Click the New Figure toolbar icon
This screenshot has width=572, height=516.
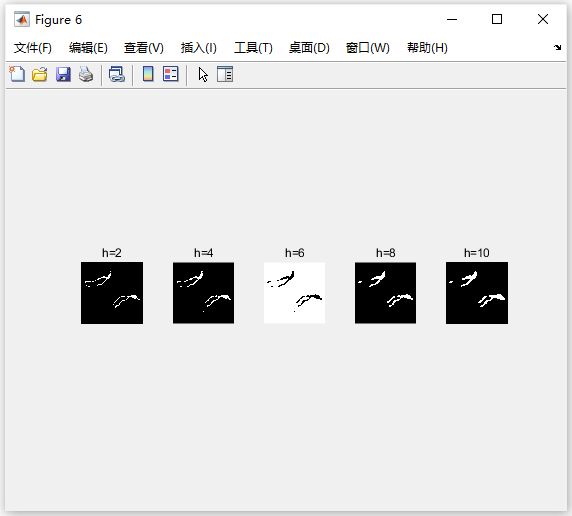(17, 74)
